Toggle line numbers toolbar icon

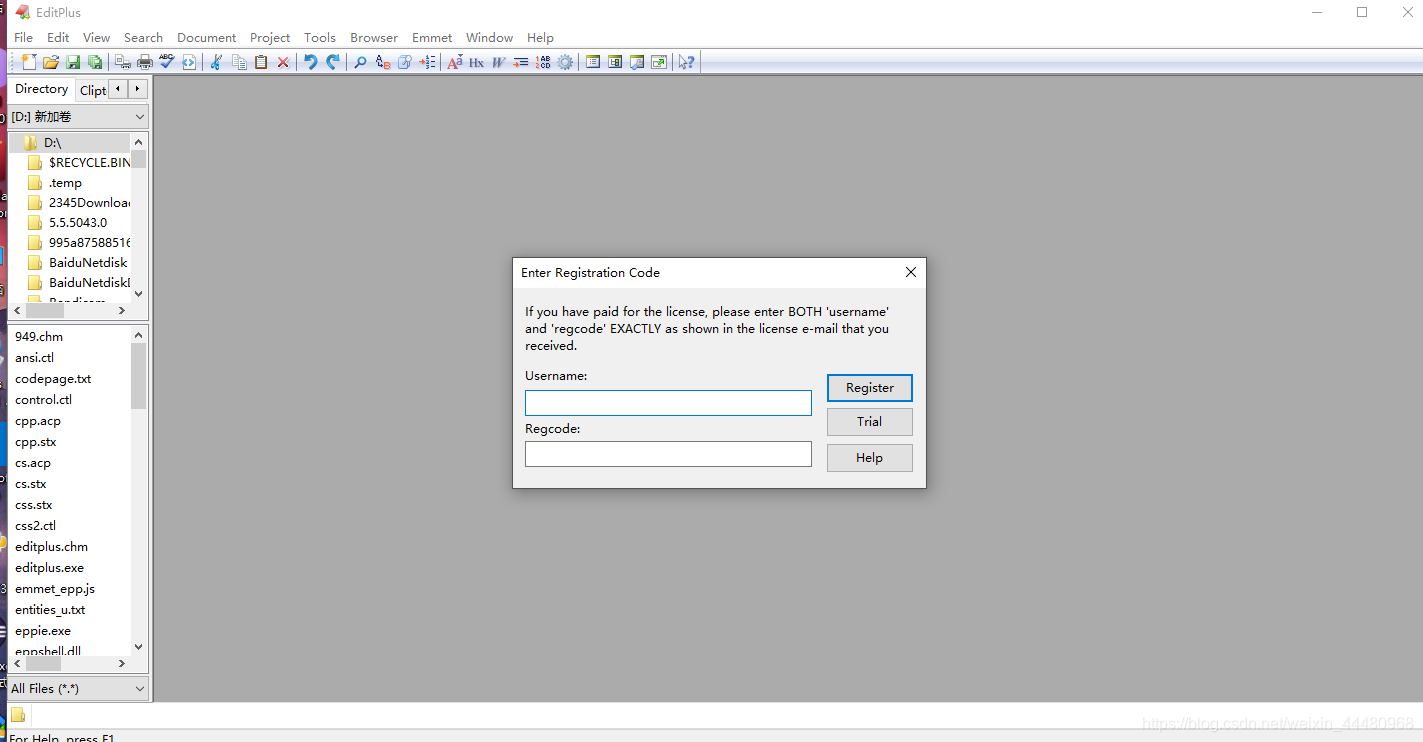[543, 62]
